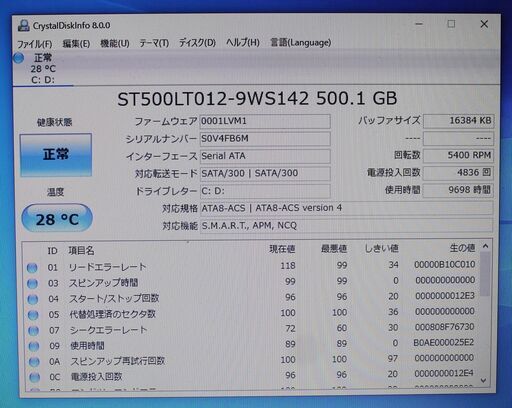Click the ID column header
Screen dimensions: 512x408
pyautogui.click(x=53, y=251)
